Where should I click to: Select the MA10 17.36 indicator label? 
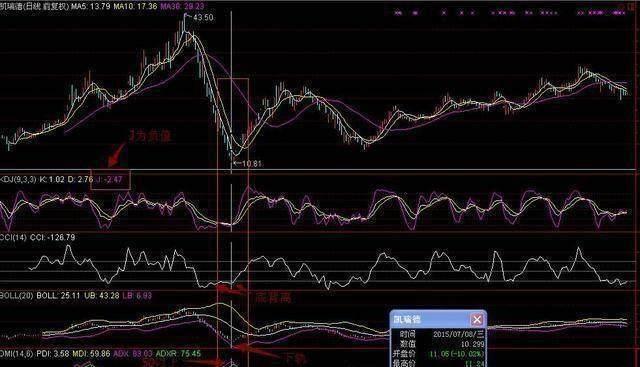[x=135, y=7]
